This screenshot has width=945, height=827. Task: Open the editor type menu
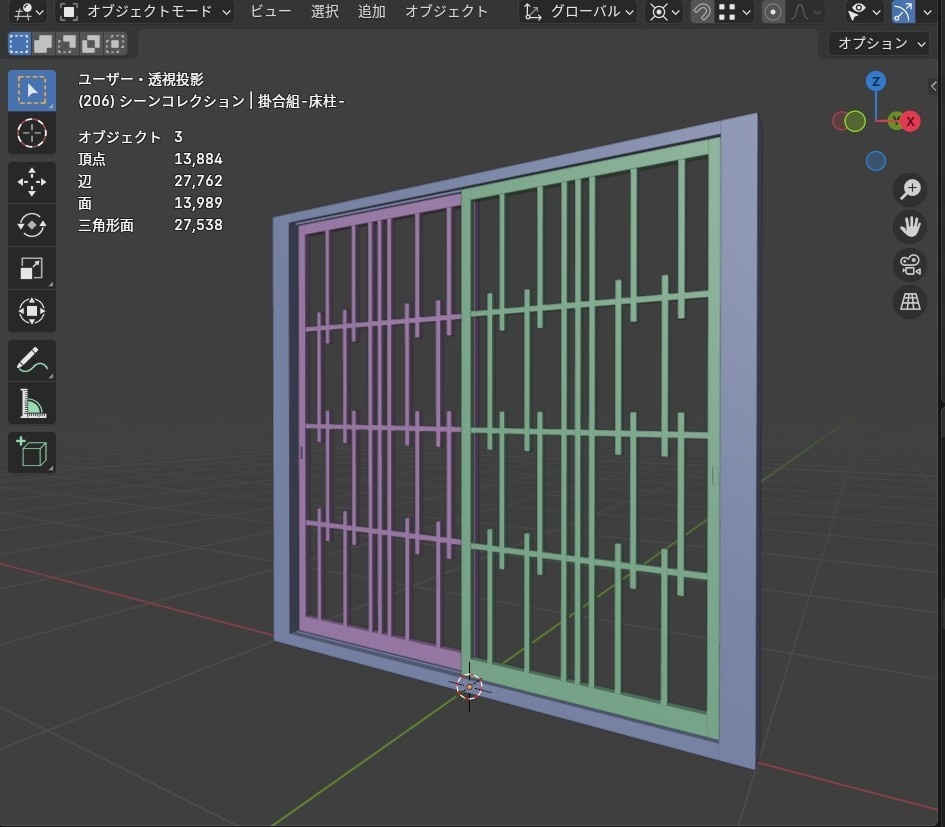29,11
